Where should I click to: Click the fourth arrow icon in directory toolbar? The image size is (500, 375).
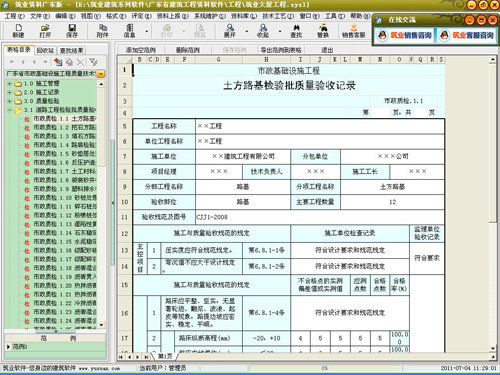pos(45,62)
